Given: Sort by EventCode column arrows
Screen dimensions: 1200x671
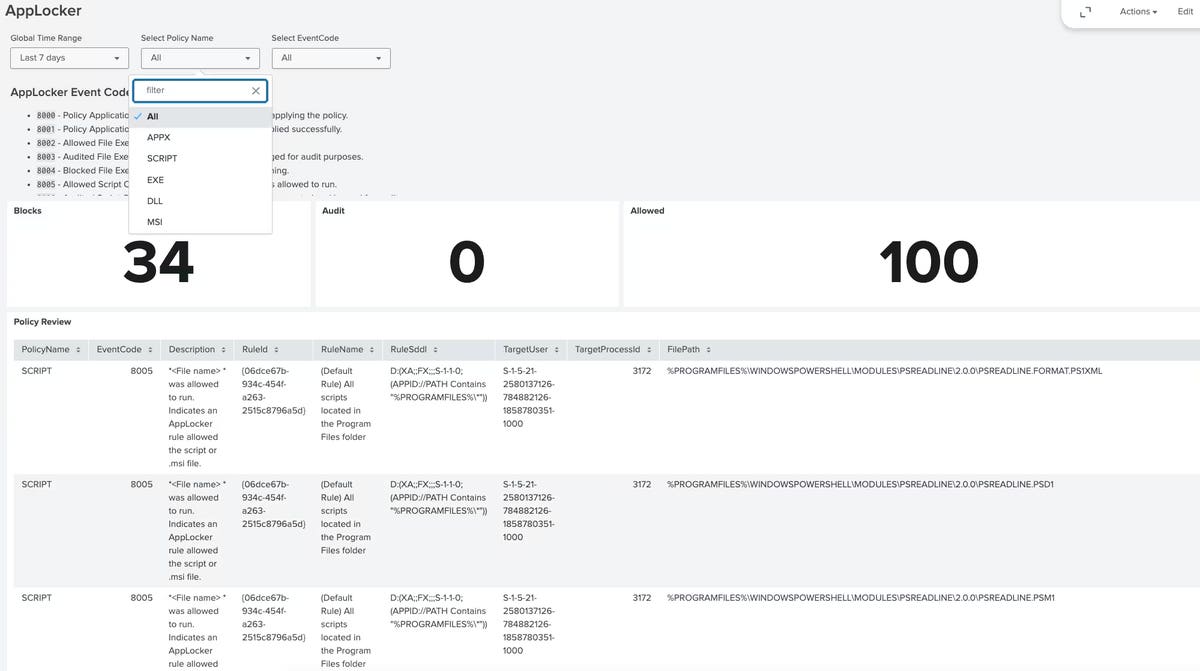Looking at the screenshot, I should (150, 350).
